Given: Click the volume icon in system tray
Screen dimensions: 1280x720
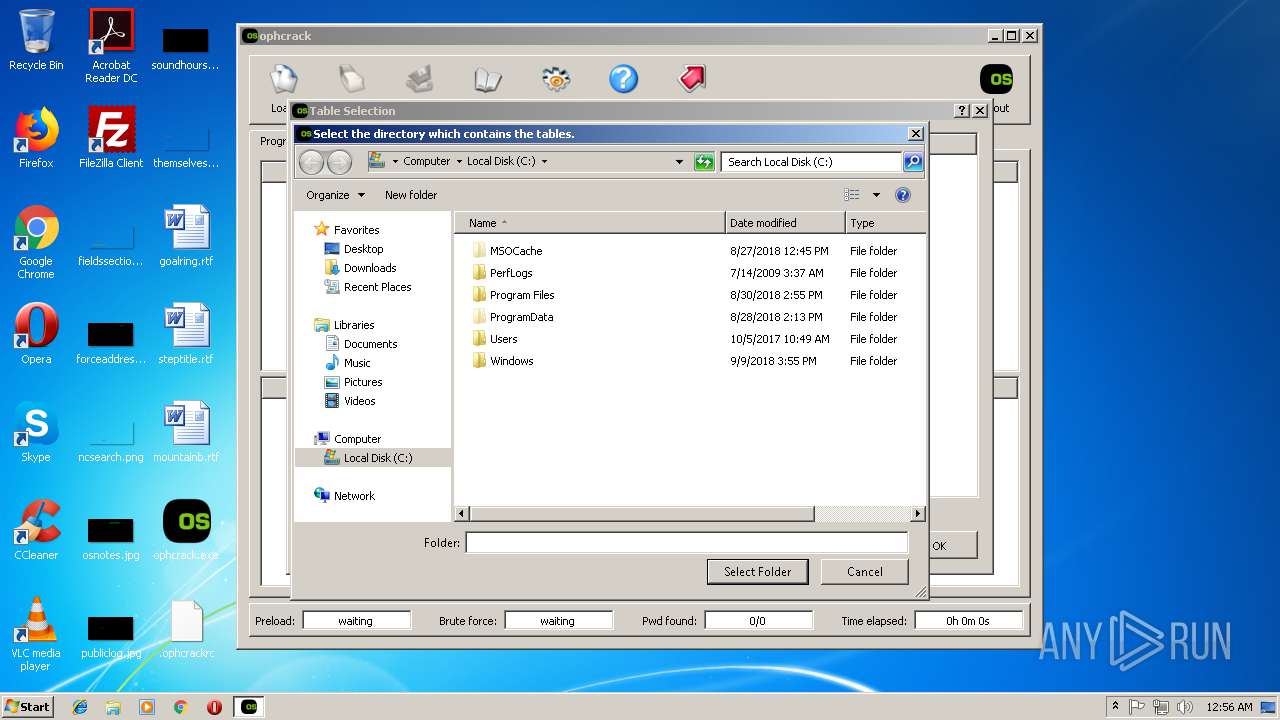Looking at the screenshot, I should click(1185, 707).
